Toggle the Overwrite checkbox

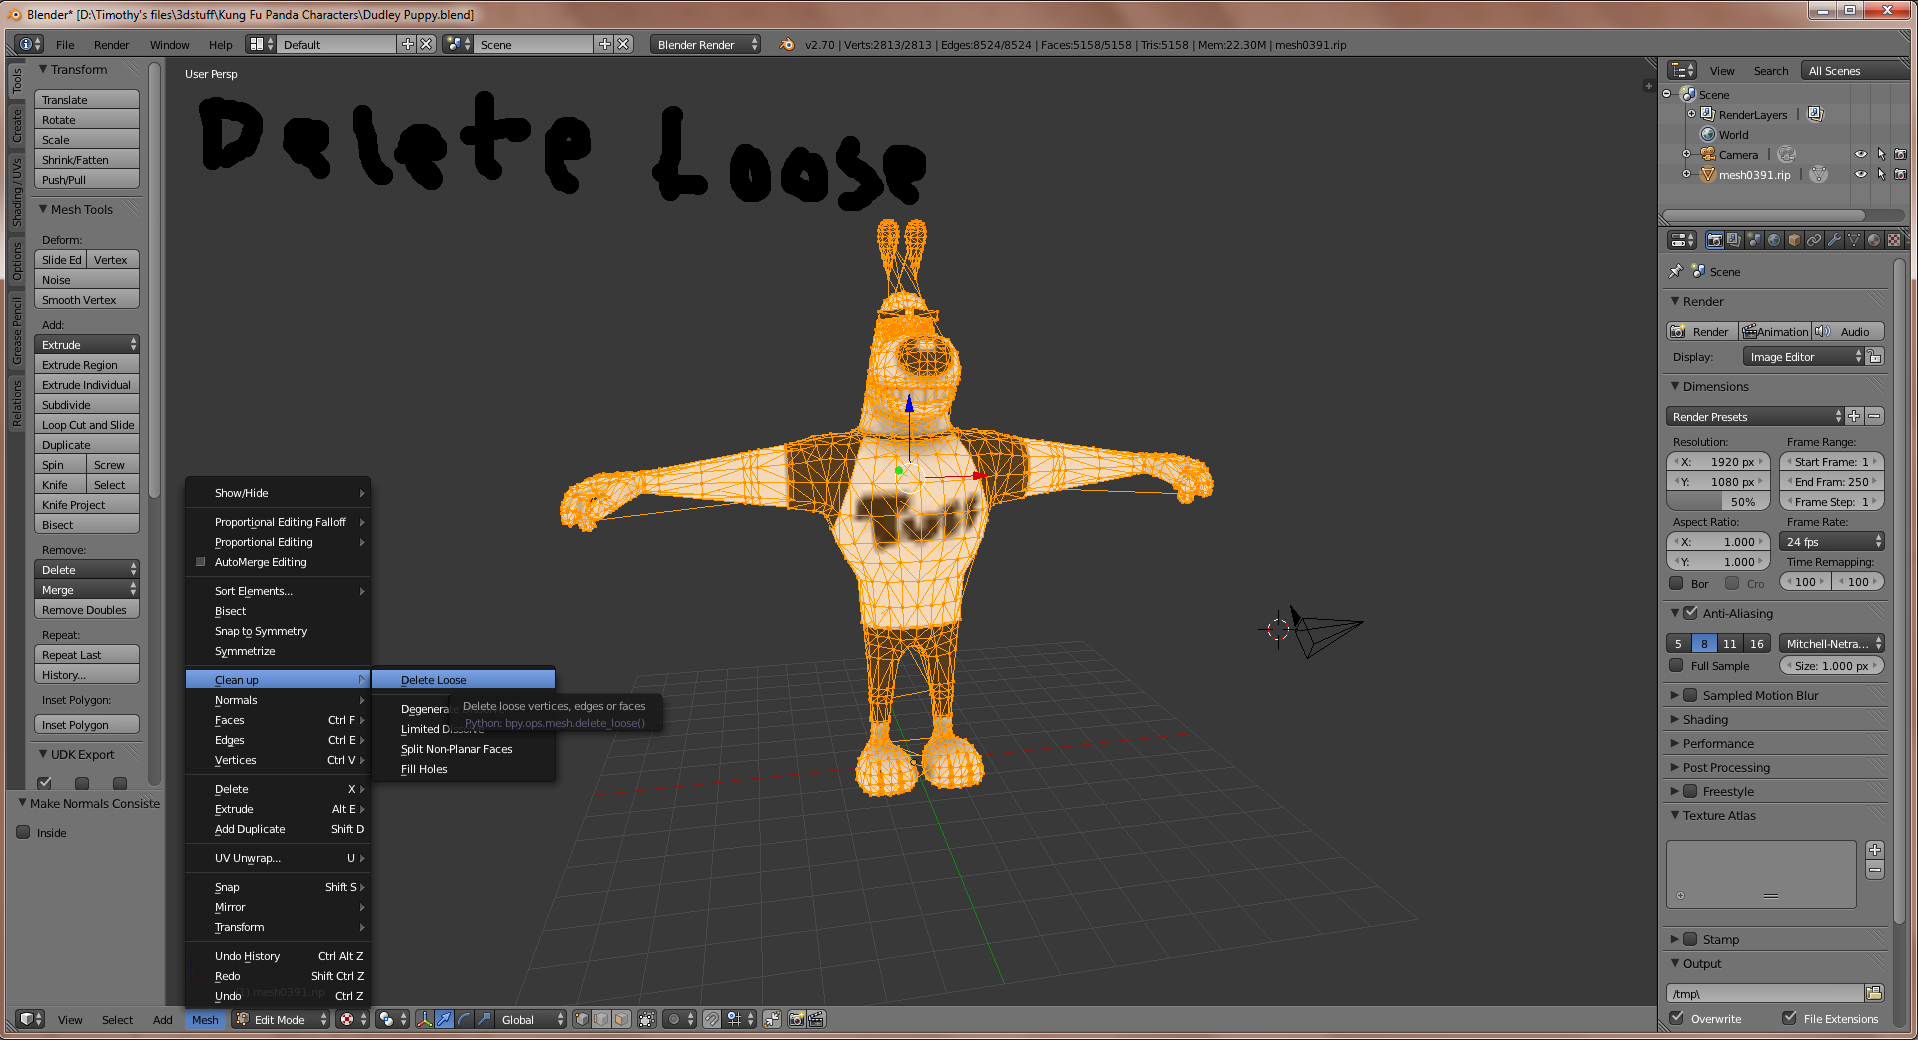coord(1677,1018)
